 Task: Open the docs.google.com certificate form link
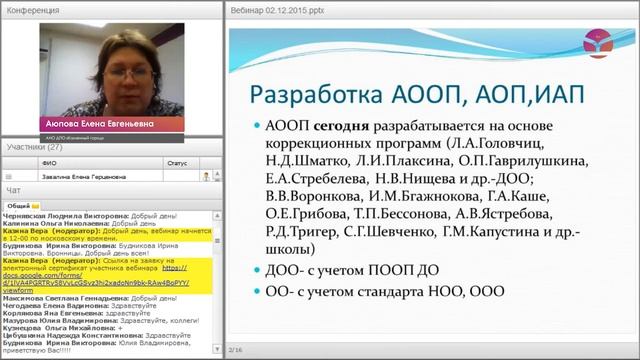pos(96,279)
